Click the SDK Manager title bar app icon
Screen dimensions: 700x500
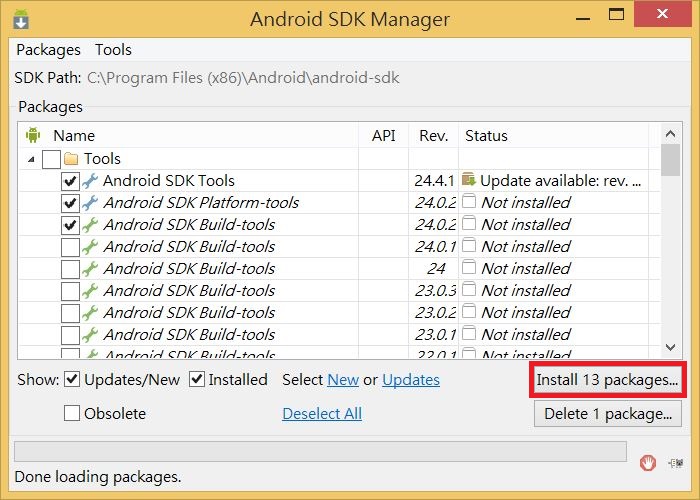coord(21,19)
